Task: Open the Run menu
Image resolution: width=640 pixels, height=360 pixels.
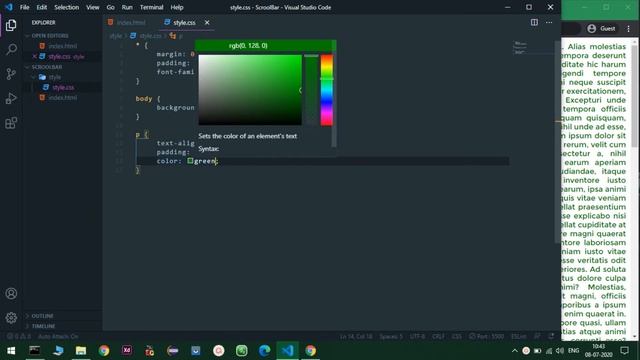Action: click(127, 7)
